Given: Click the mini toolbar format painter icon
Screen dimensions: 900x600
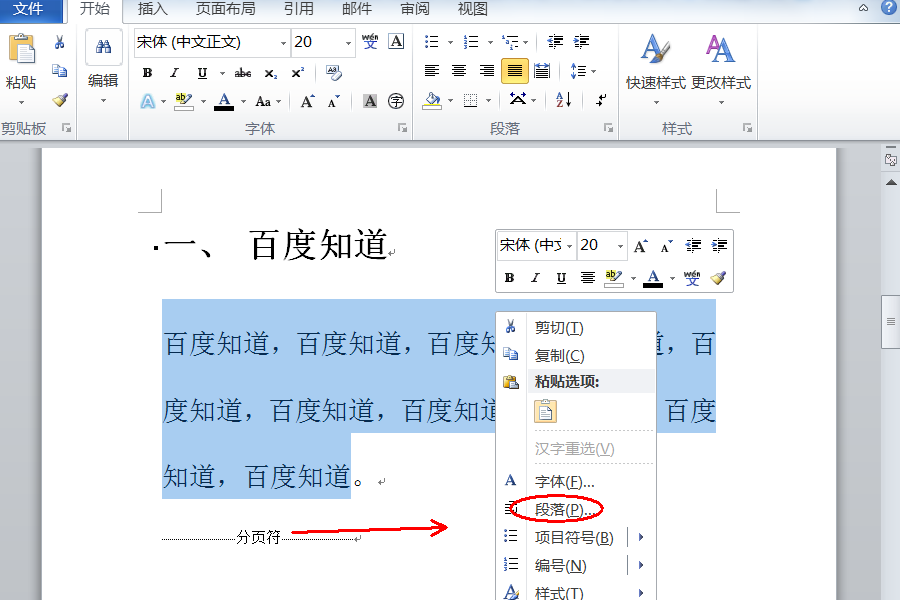Looking at the screenshot, I should [718, 278].
